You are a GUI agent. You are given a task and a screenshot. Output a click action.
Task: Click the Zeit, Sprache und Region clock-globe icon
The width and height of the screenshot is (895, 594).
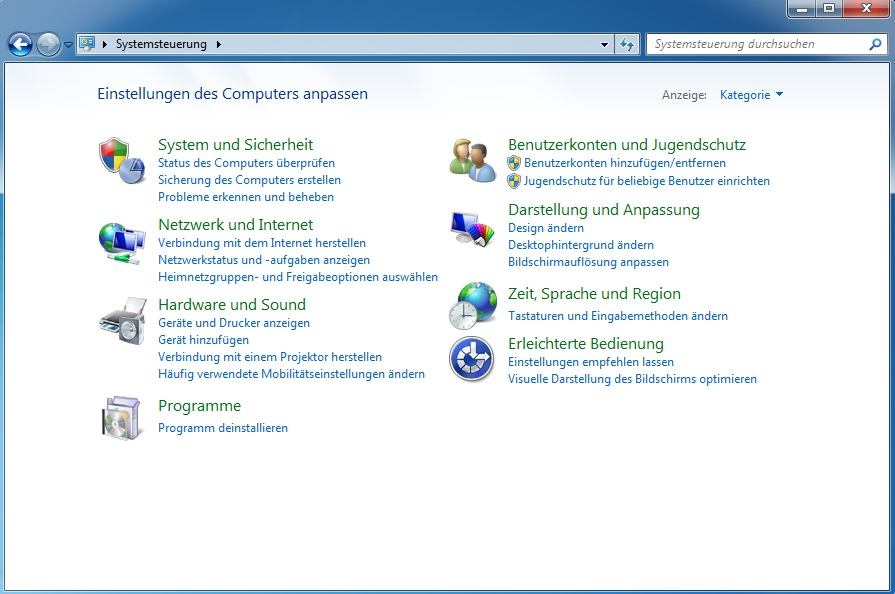coord(473,305)
